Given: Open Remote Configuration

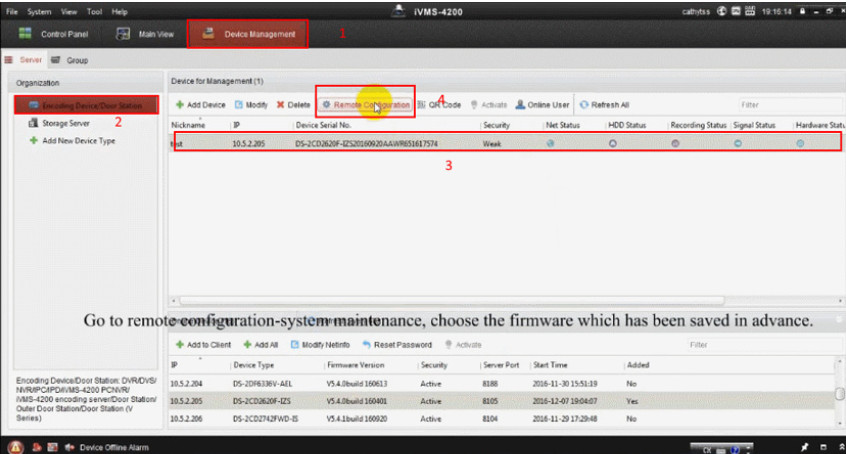Looking at the screenshot, I should tap(365, 105).
